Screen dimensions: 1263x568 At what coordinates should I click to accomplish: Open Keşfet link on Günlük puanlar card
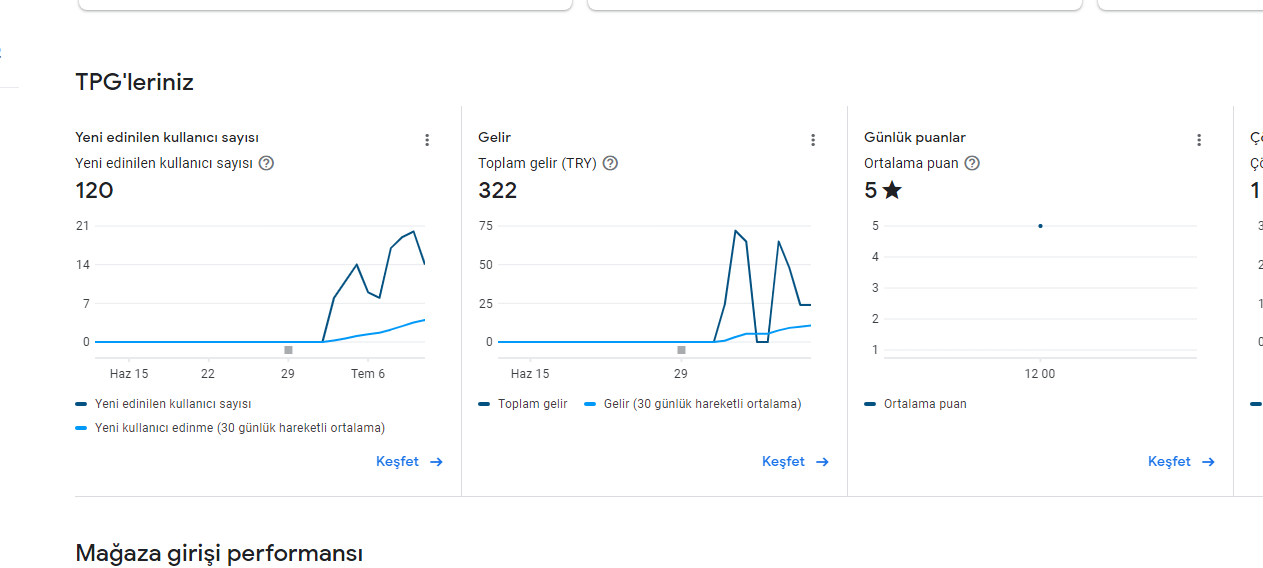(1182, 462)
